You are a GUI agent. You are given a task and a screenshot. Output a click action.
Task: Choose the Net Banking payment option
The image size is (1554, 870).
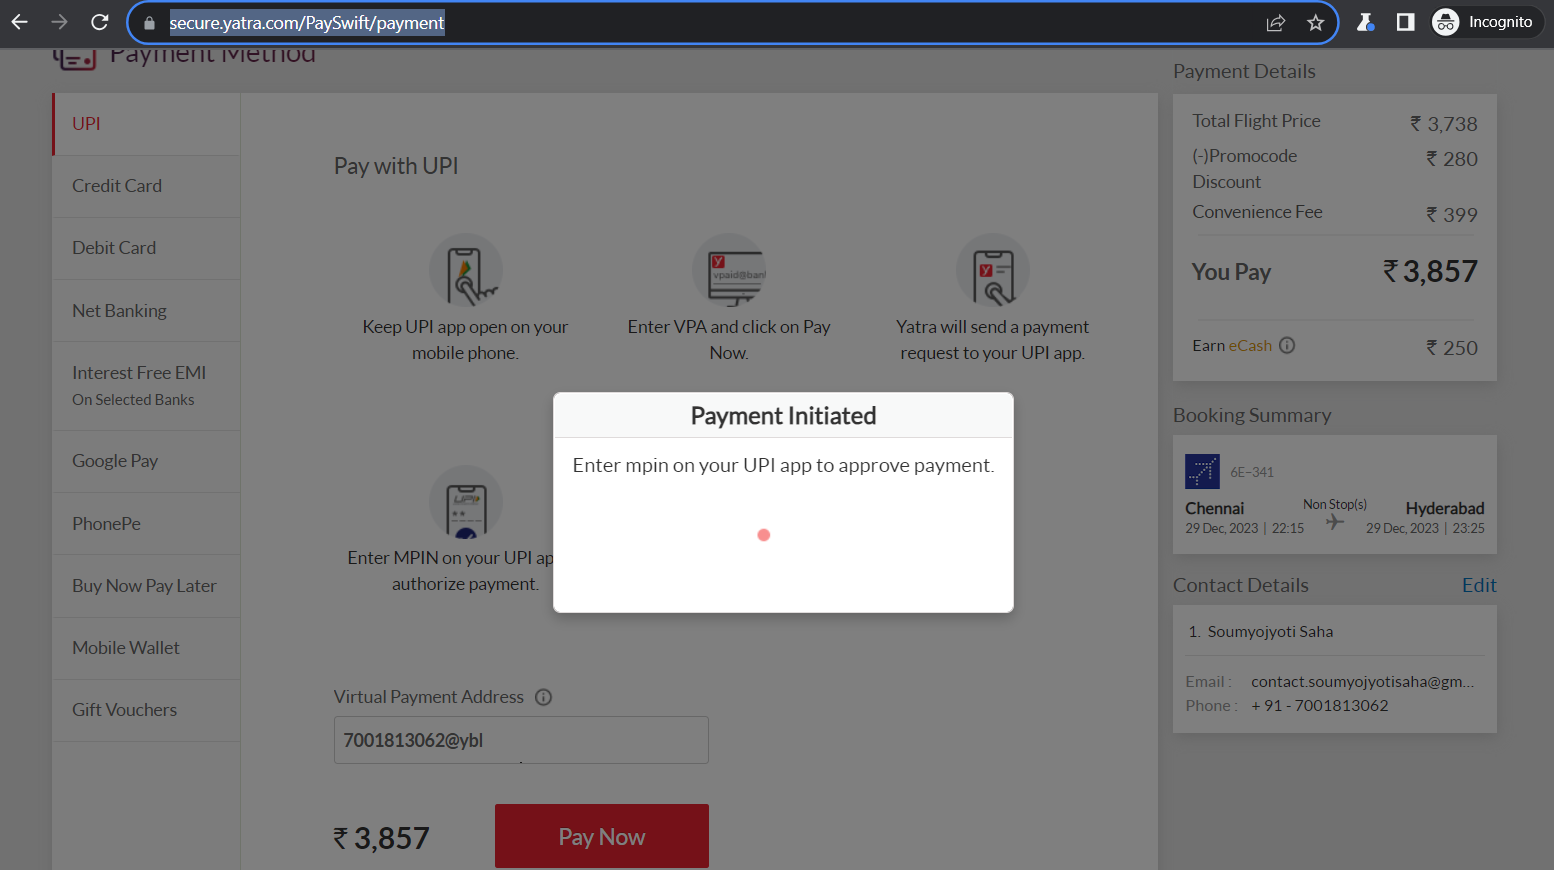point(146,311)
